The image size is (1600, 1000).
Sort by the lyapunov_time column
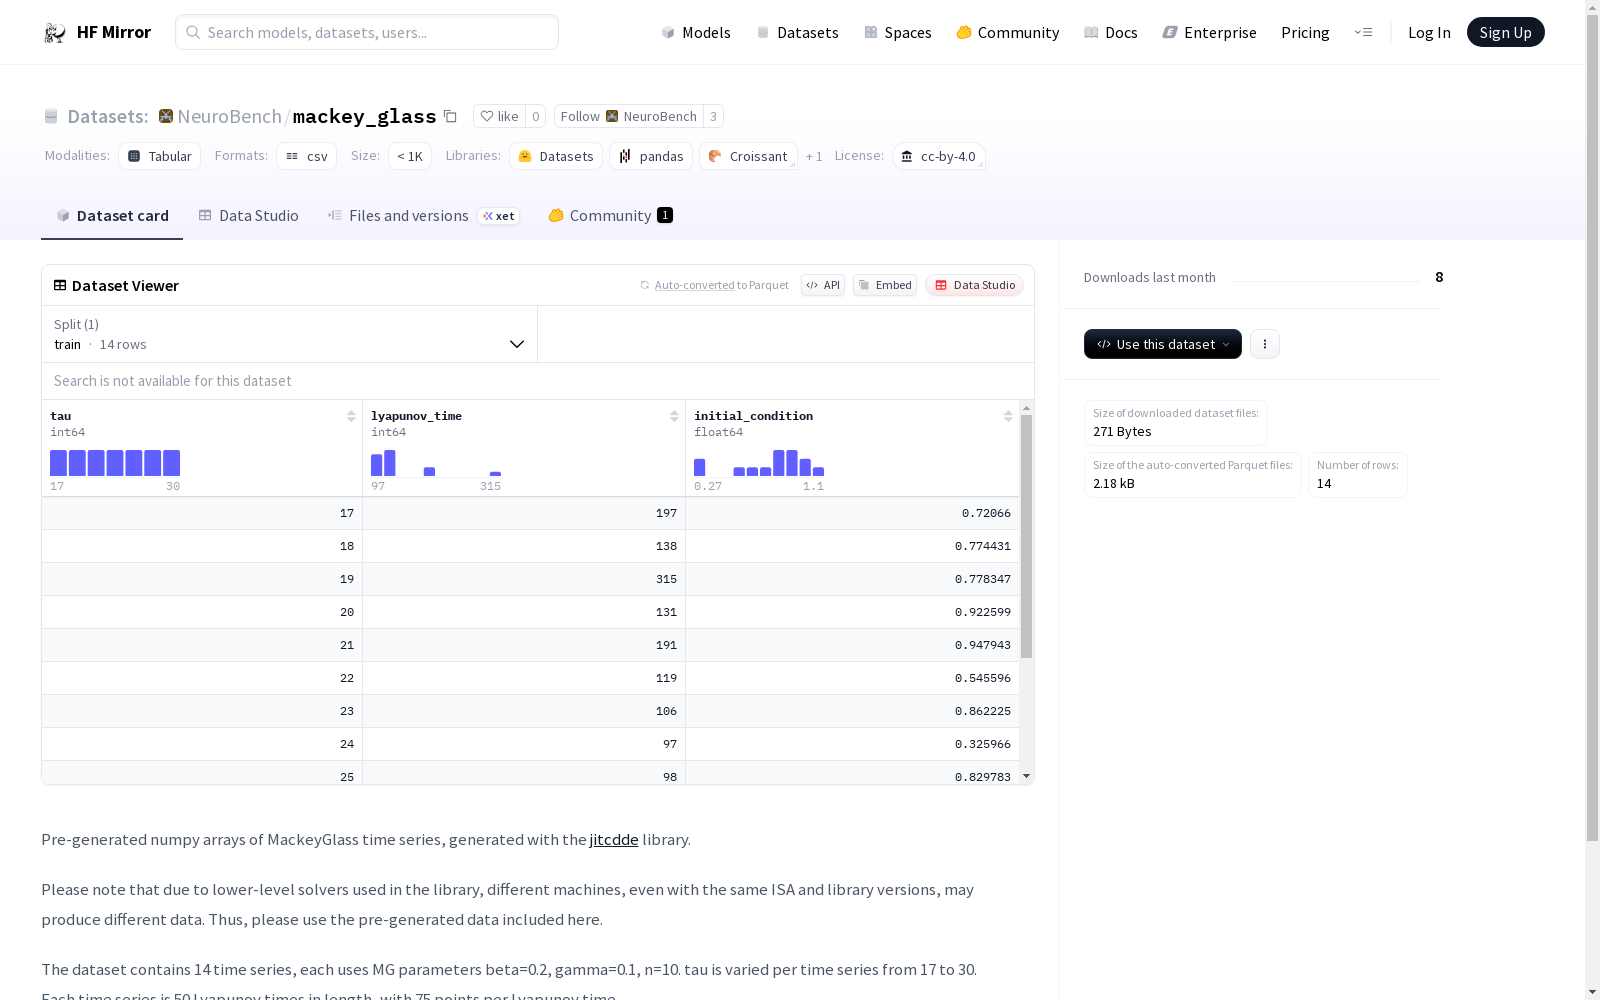click(674, 416)
